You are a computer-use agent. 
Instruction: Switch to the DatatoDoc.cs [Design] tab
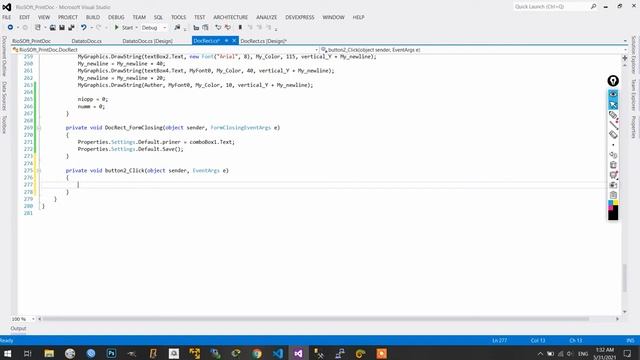coord(147,41)
